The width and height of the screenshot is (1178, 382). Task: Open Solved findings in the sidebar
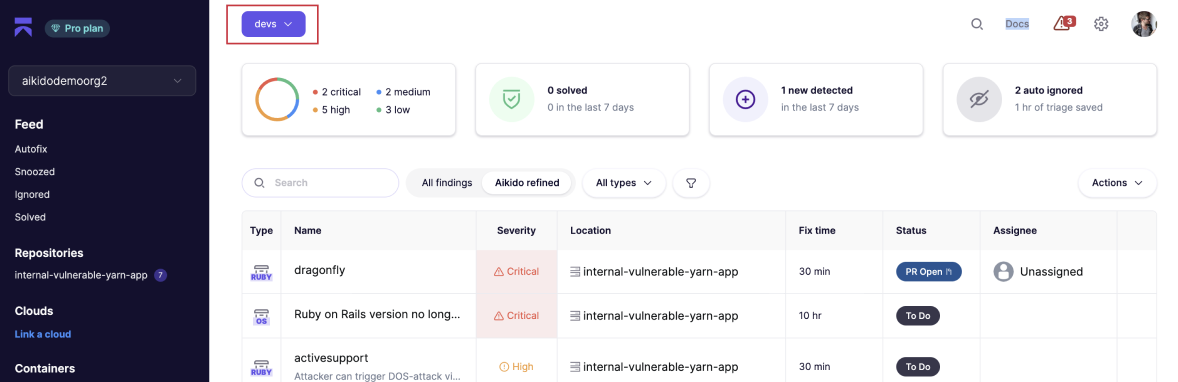pos(30,217)
